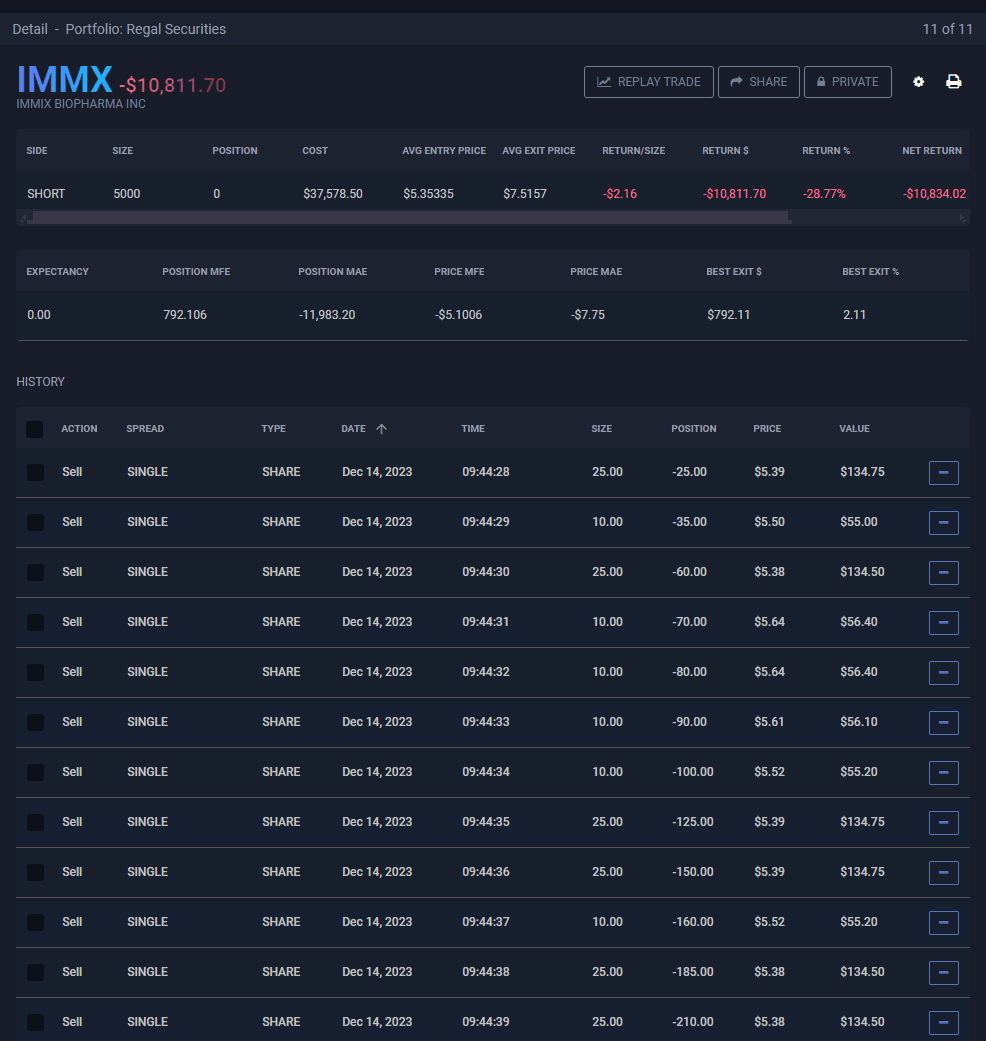The width and height of the screenshot is (986, 1041).
Task: Sort history by Time column header
Action: tap(473, 429)
